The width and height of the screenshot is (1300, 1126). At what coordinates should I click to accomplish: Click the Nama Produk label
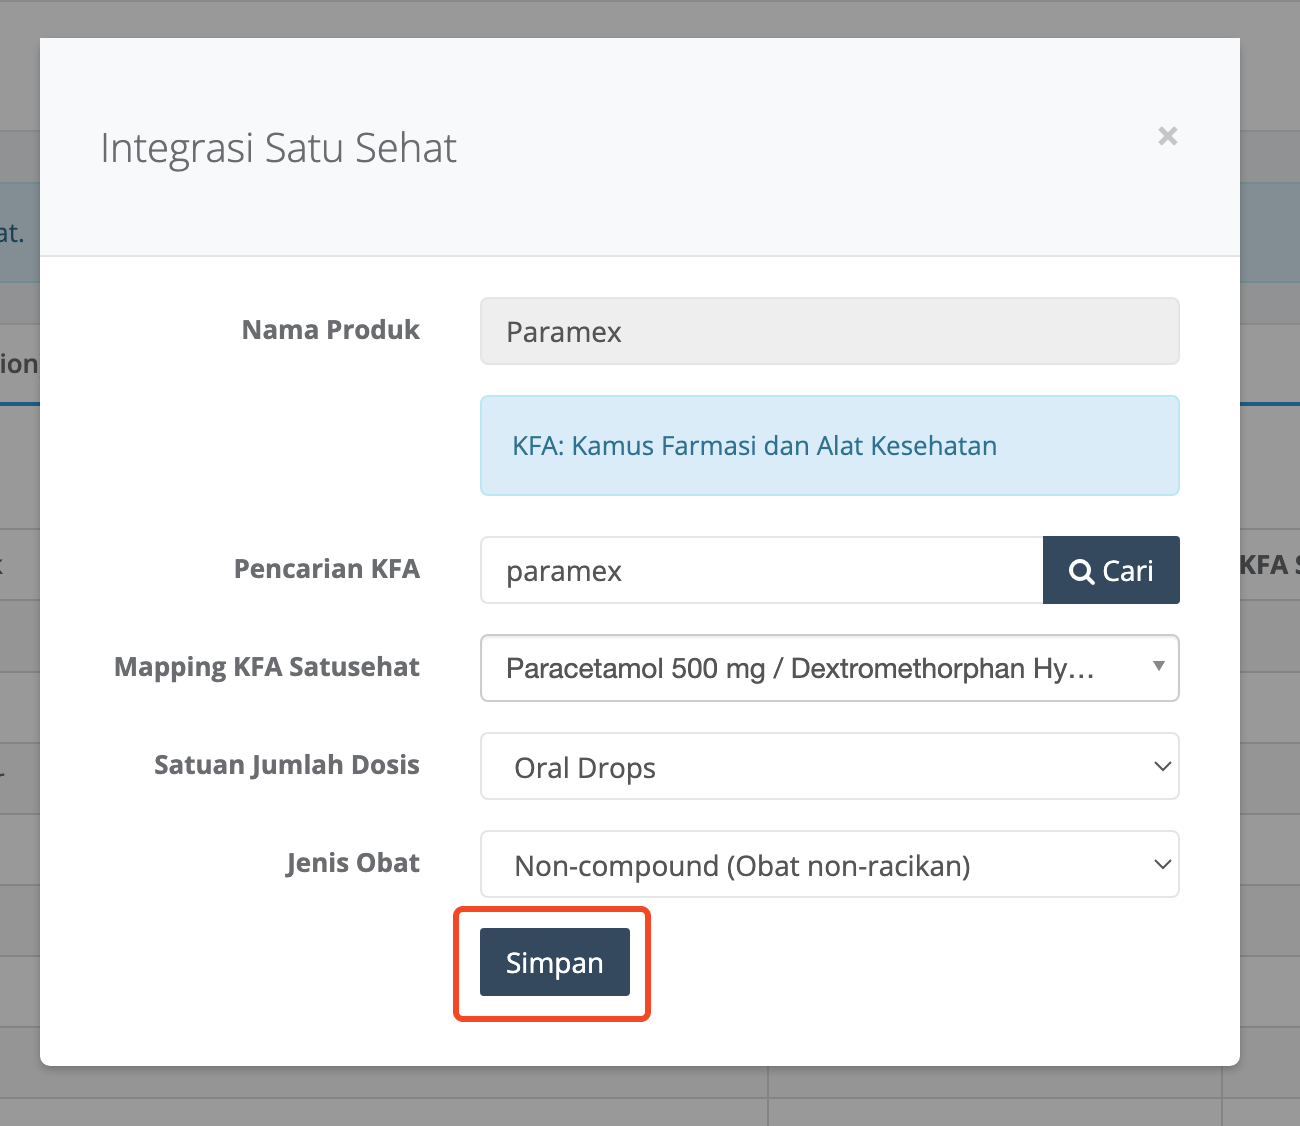tap(331, 330)
